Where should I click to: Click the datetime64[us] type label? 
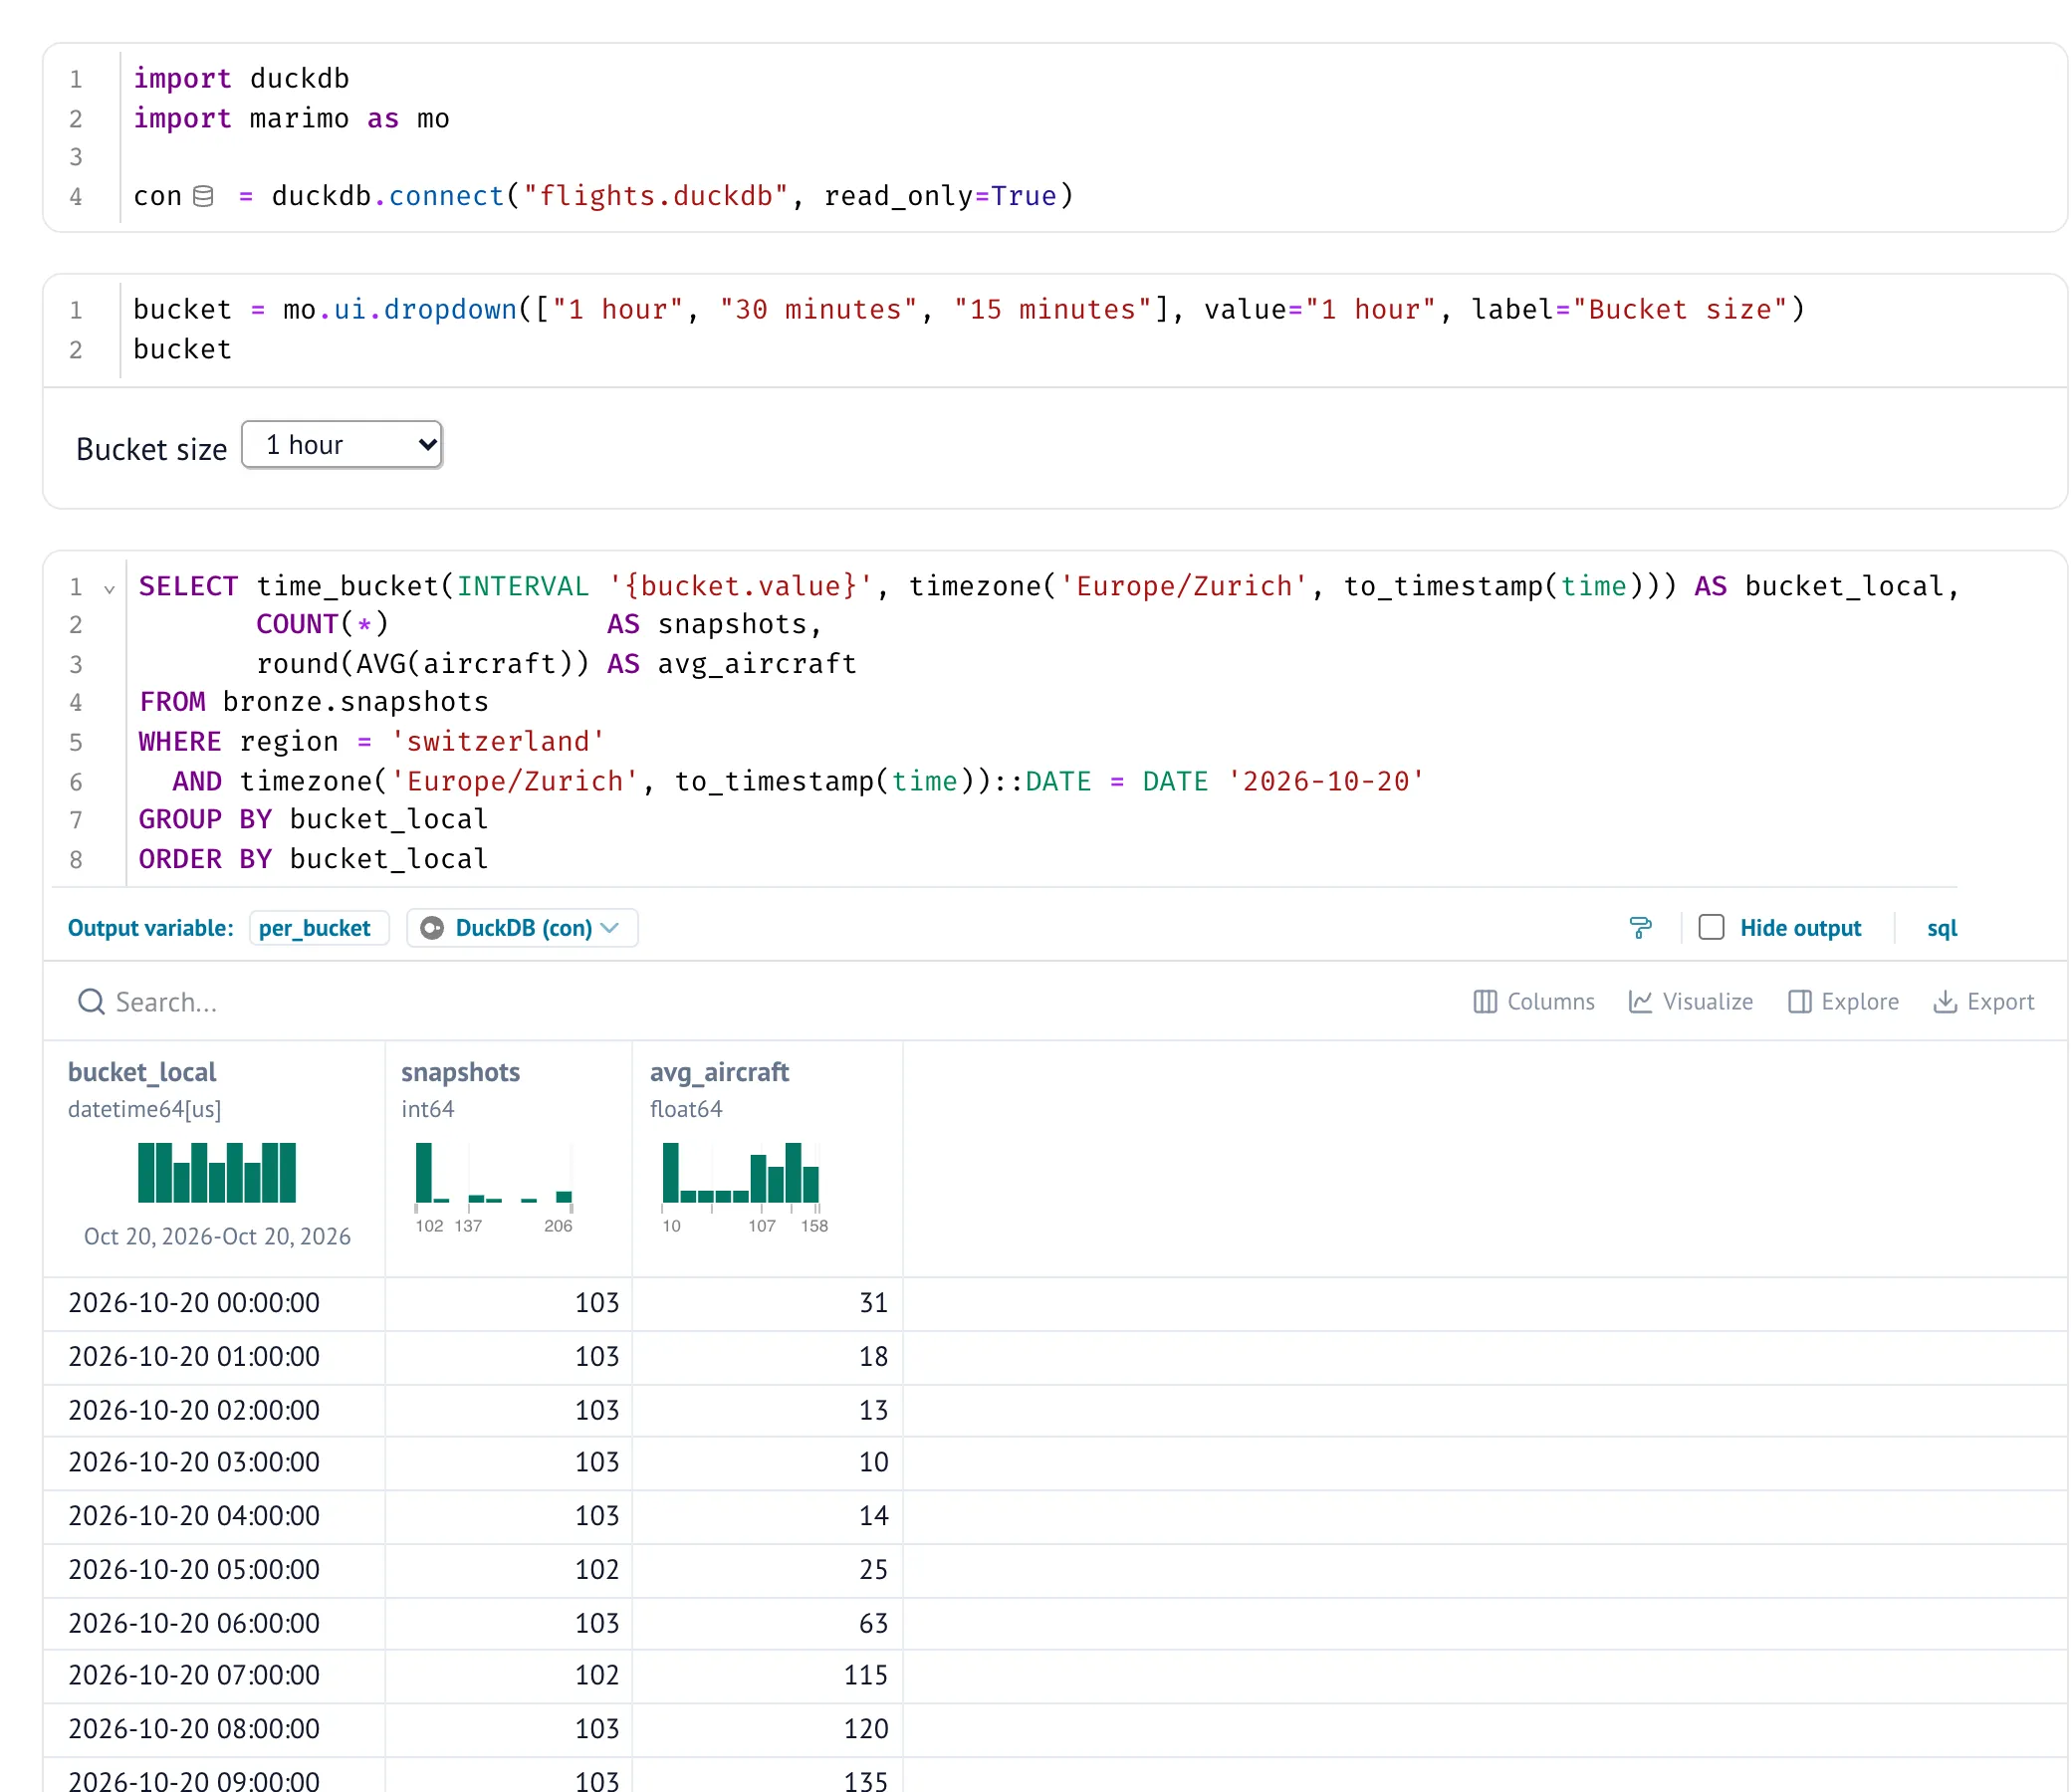pyautogui.click(x=145, y=1109)
